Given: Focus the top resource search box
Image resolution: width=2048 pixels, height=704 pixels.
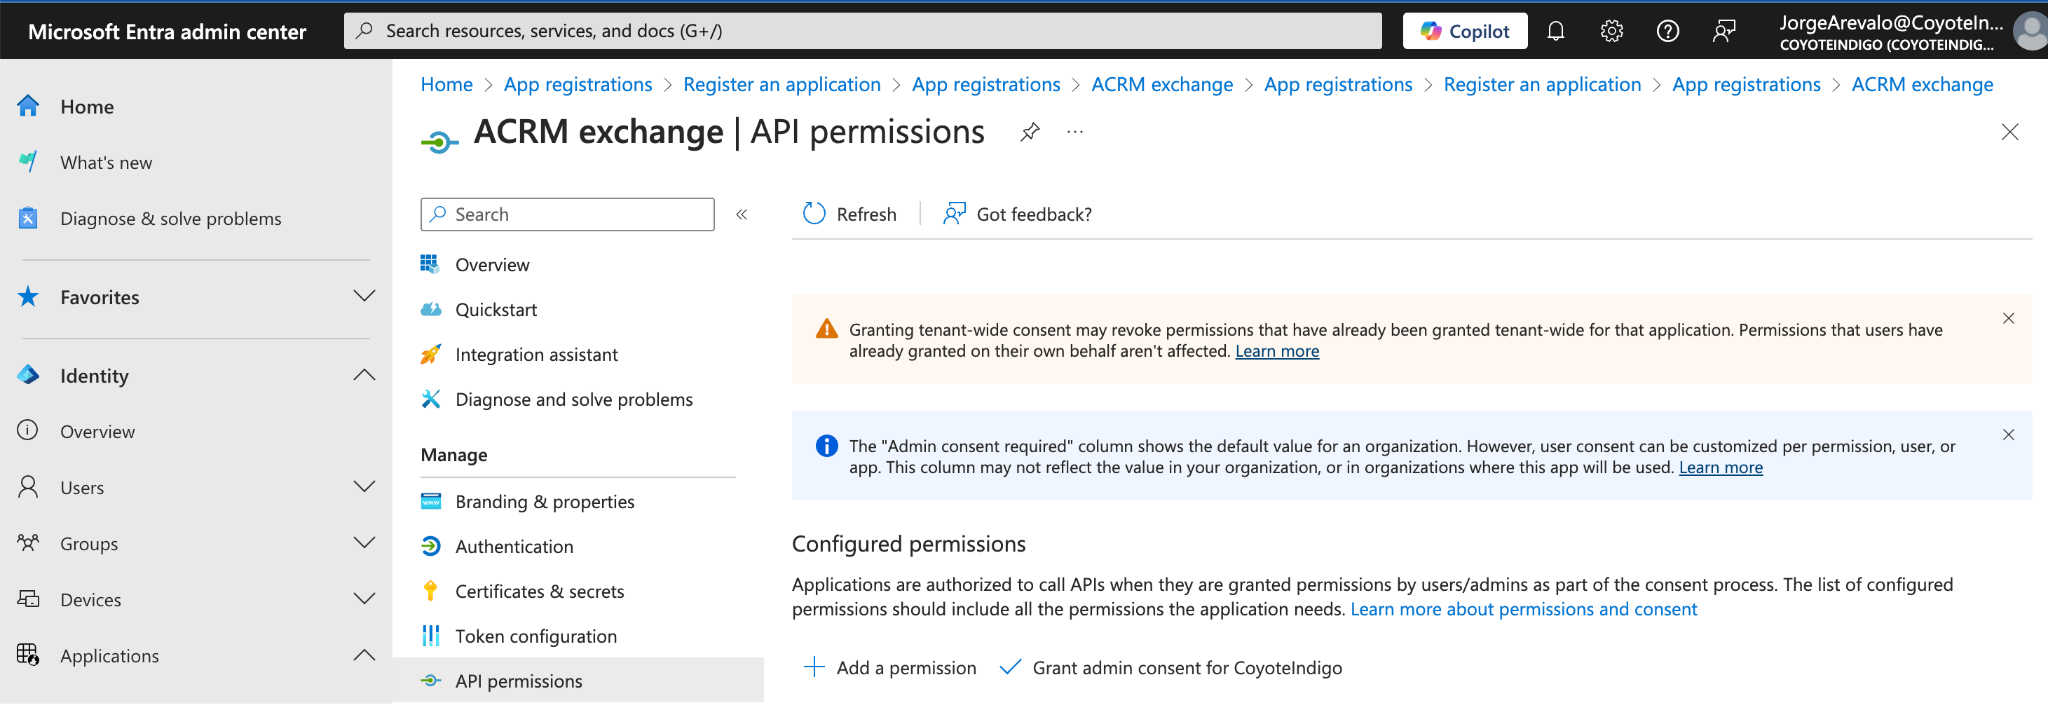Looking at the screenshot, I should click(862, 31).
